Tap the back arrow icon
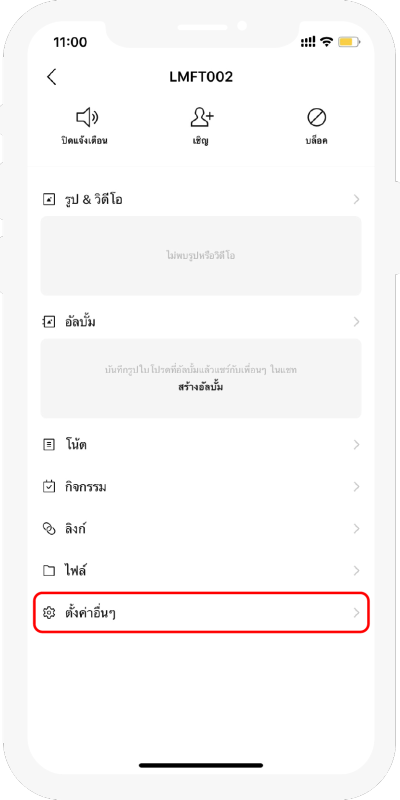Image resolution: width=400 pixels, height=800 pixels. 51,77
